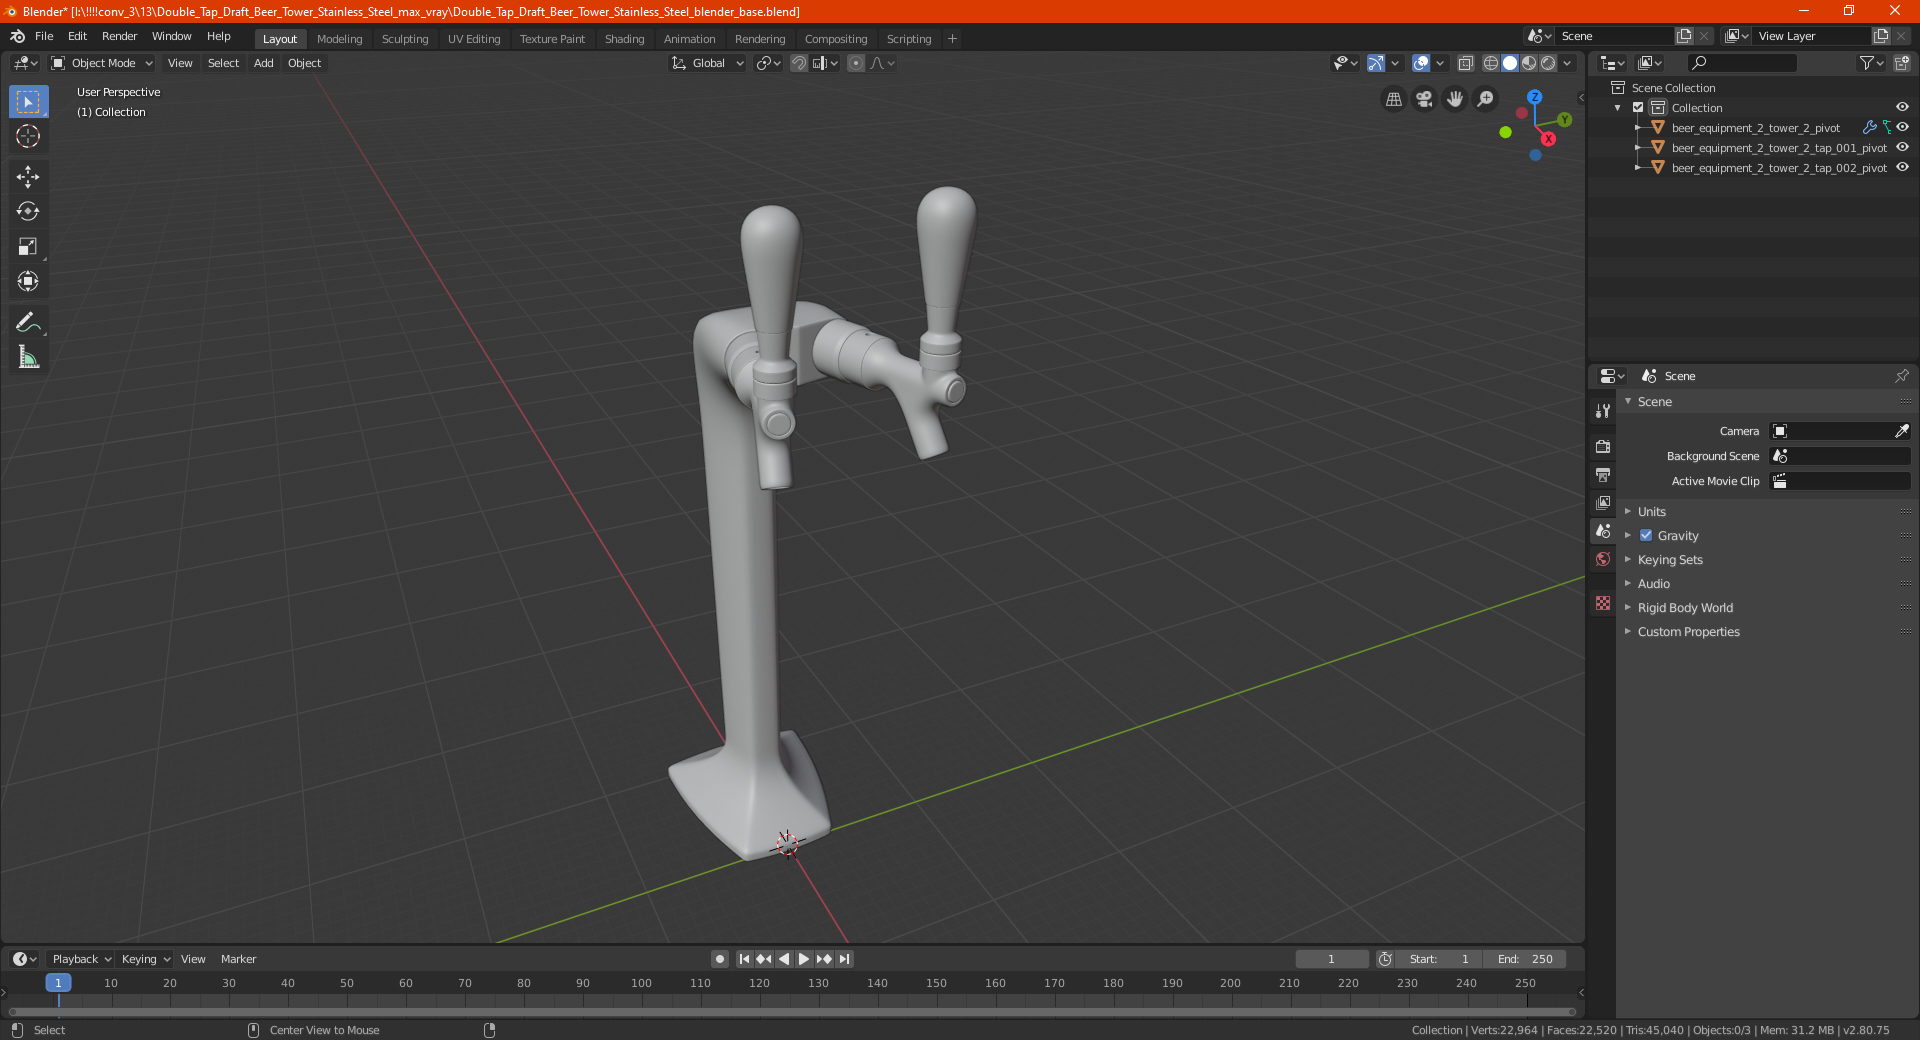Screen dimensions: 1920x1040
Task: Click the pan hand navigation icon
Action: 1455,99
